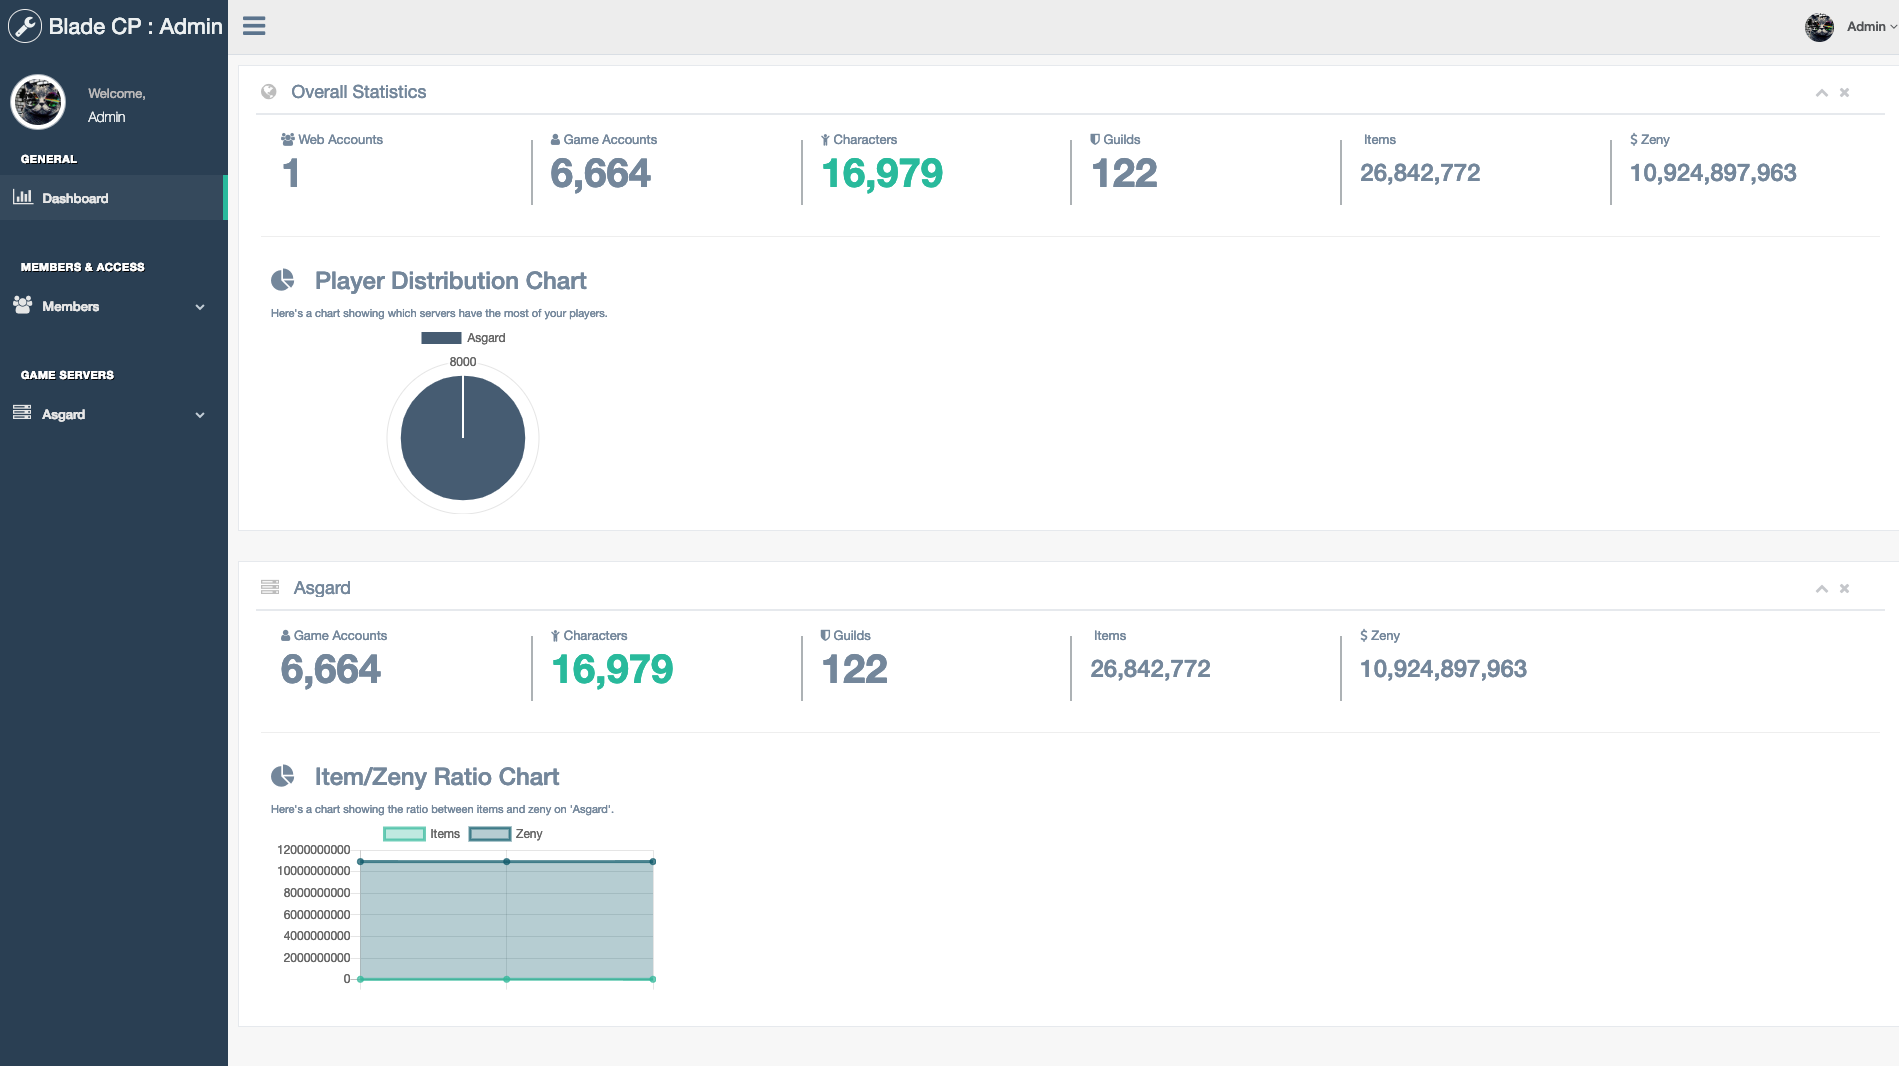The width and height of the screenshot is (1899, 1066).
Task: Click 10,924,897,963 zeny in Asgard panel
Action: coord(1443,669)
